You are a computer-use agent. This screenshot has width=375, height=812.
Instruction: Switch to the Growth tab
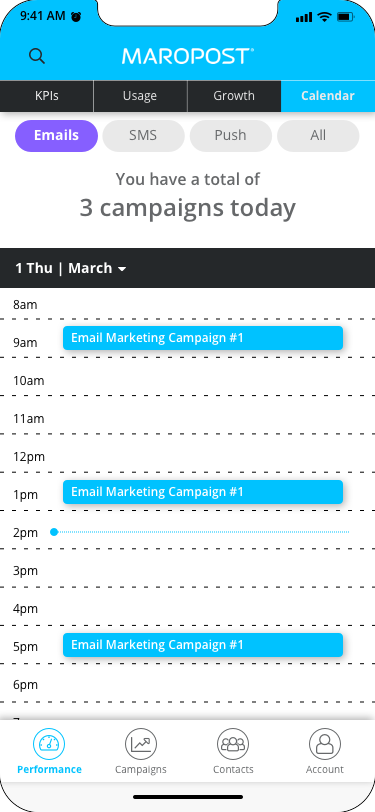[x=234, y=96]
